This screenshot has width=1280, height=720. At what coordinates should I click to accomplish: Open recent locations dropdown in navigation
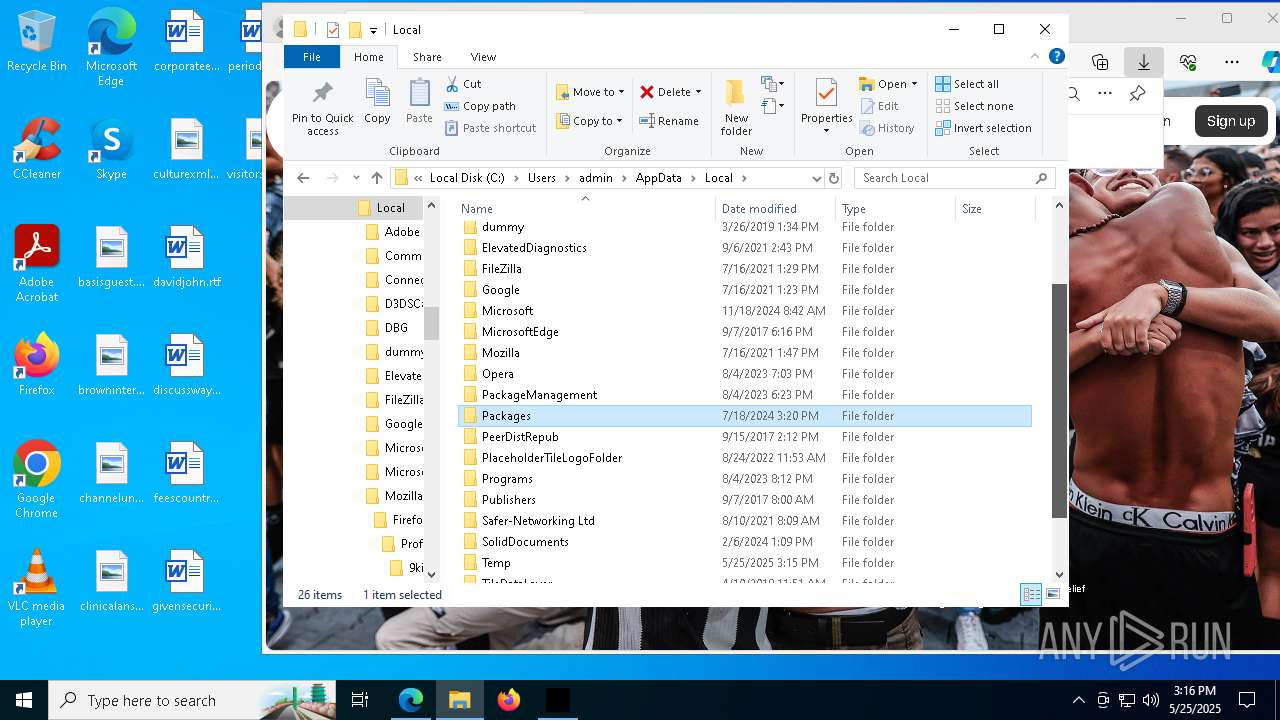356,178
